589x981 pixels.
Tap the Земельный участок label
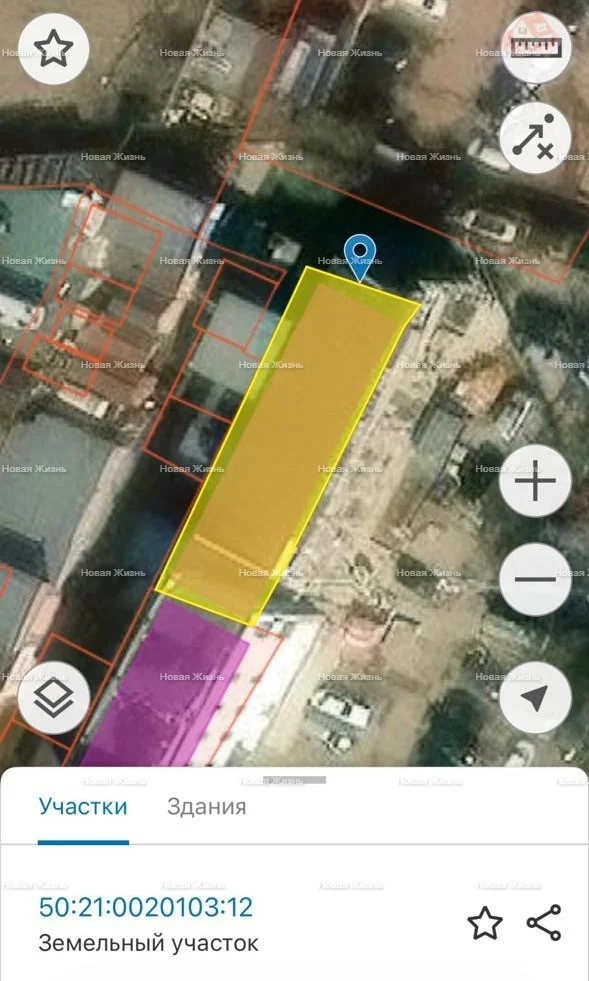(x=148, y=943)
